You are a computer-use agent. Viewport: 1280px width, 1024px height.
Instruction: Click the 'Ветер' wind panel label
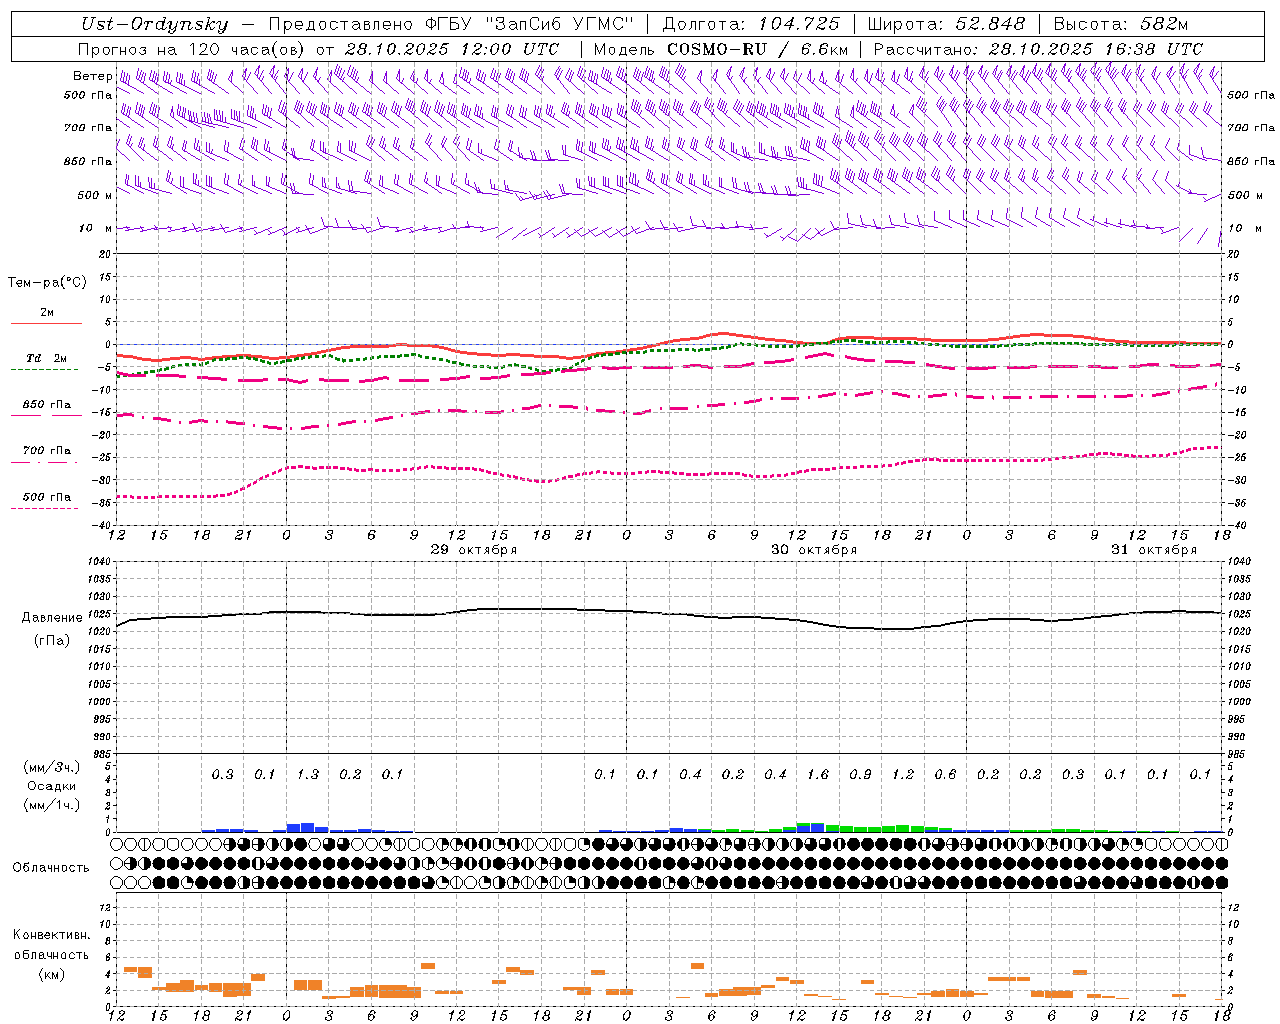tap(92, 76)
